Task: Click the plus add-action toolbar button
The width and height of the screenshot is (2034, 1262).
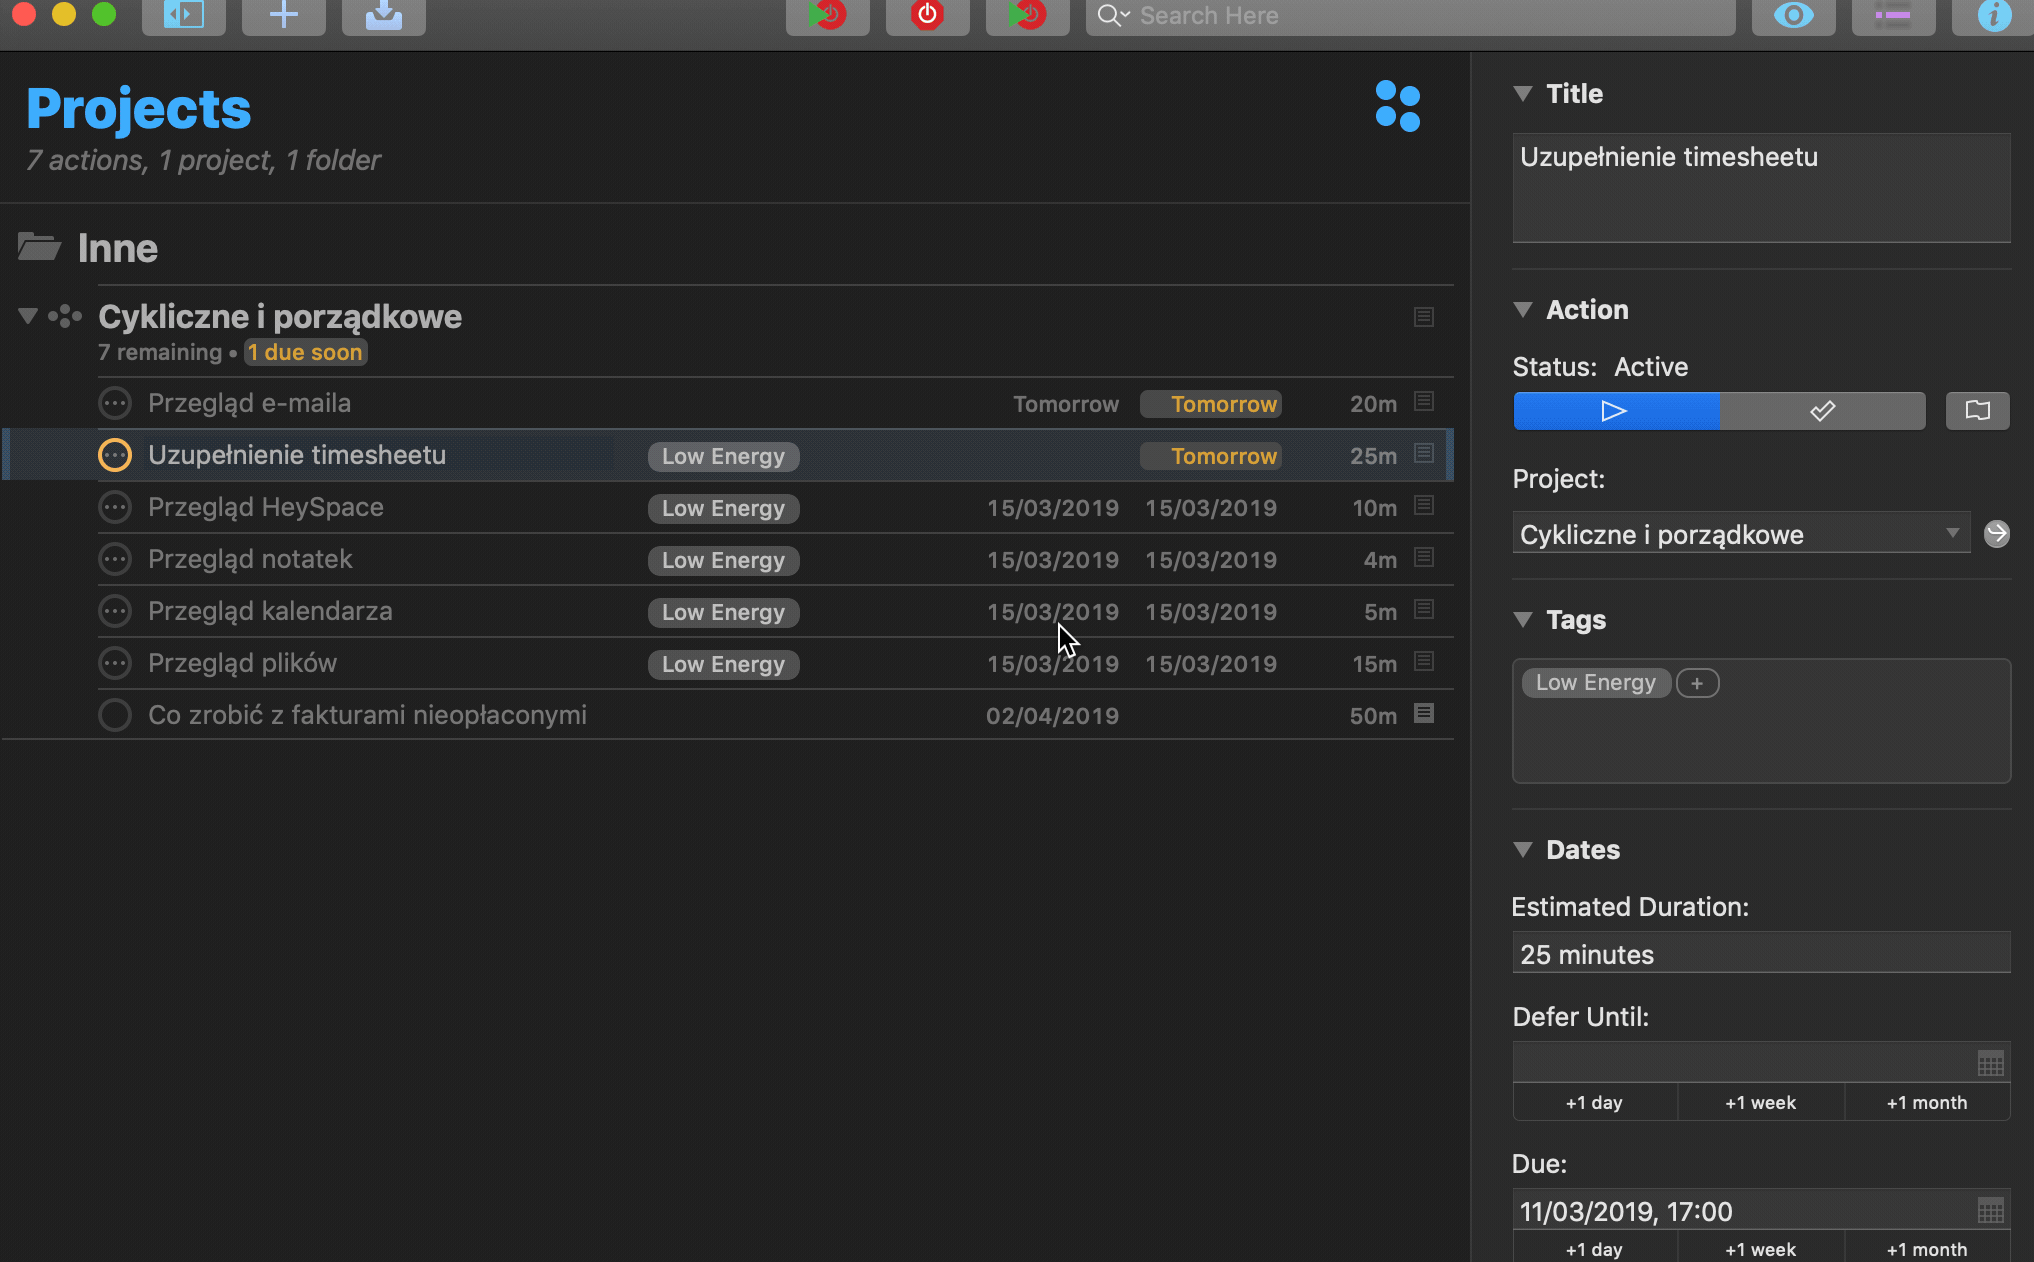Action: click(283, 15)
